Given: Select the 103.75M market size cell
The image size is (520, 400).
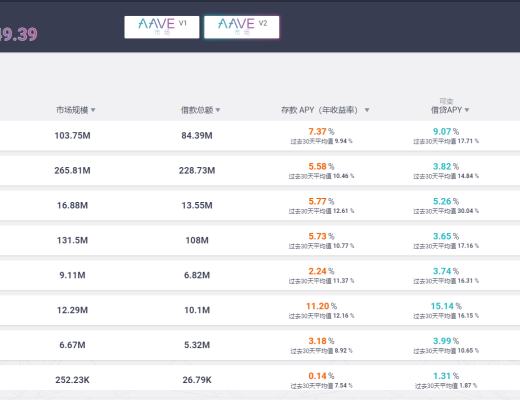Looking at the screenshot, I should coord(72,136).
